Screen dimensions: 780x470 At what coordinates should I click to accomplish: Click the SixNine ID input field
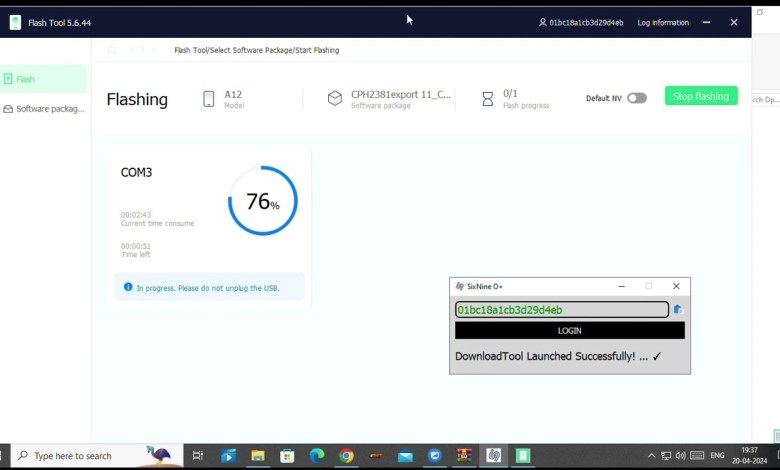click(561, 310)
